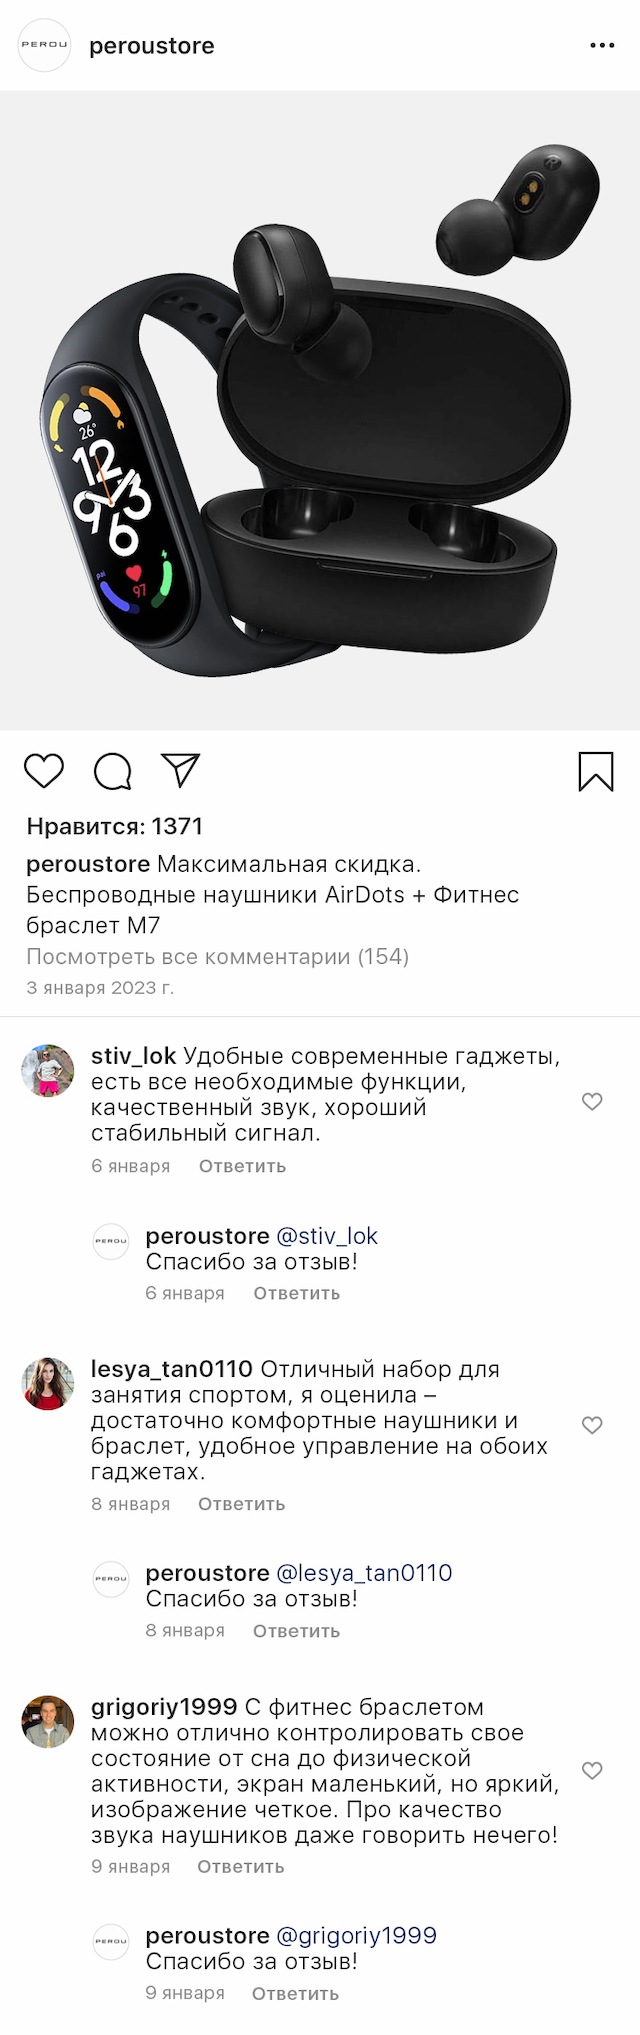Follow the @stiv_lok mention link

point(327,1236)
